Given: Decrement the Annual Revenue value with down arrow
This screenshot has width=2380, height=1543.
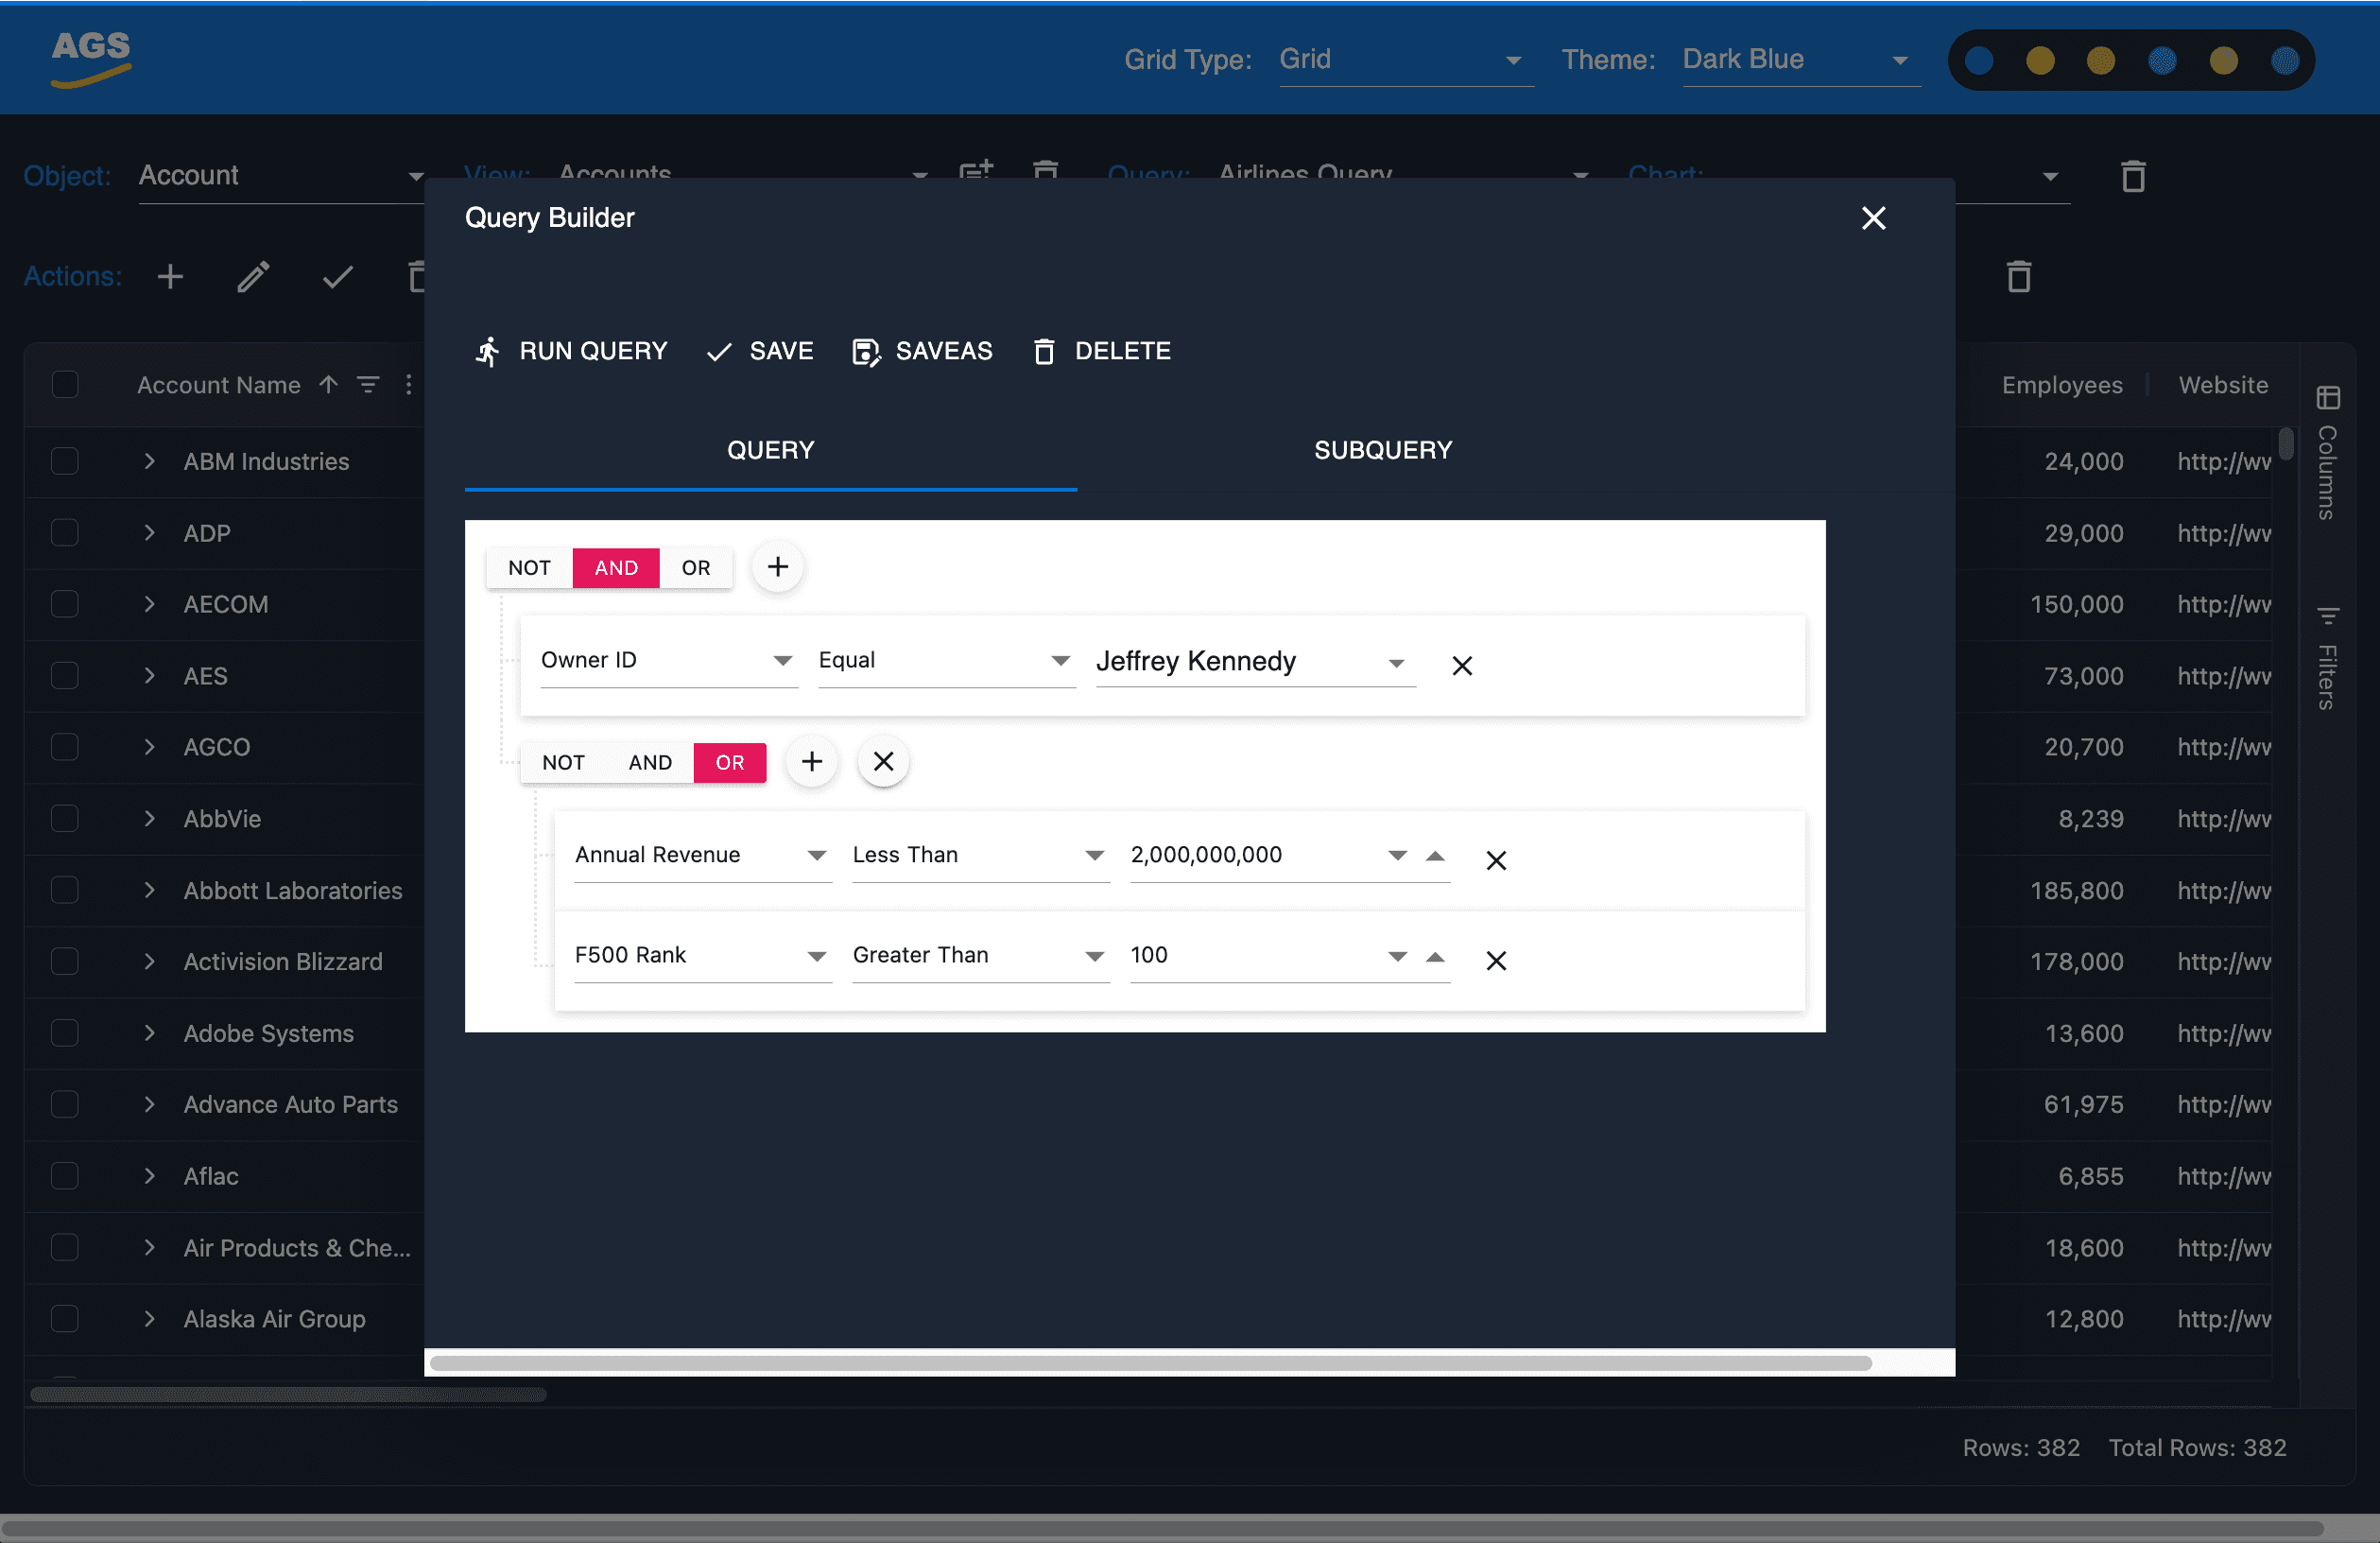Looking at the screenshot, I should pos(1397,856).
